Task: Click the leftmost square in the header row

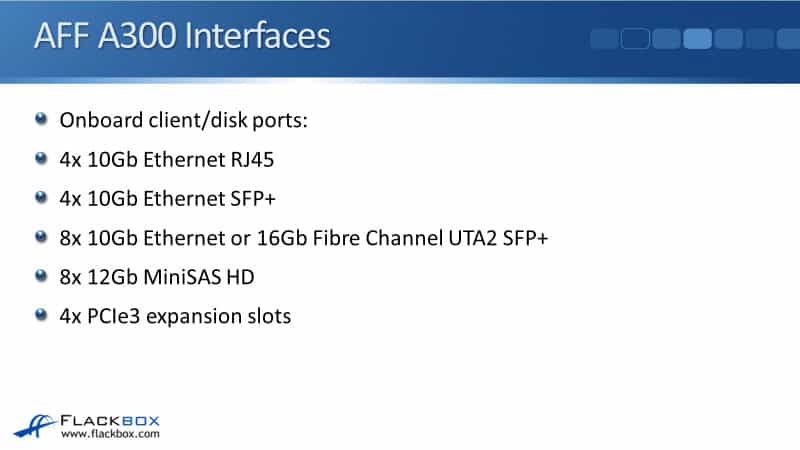Action: pyautogui.click(x=605, y=39)
